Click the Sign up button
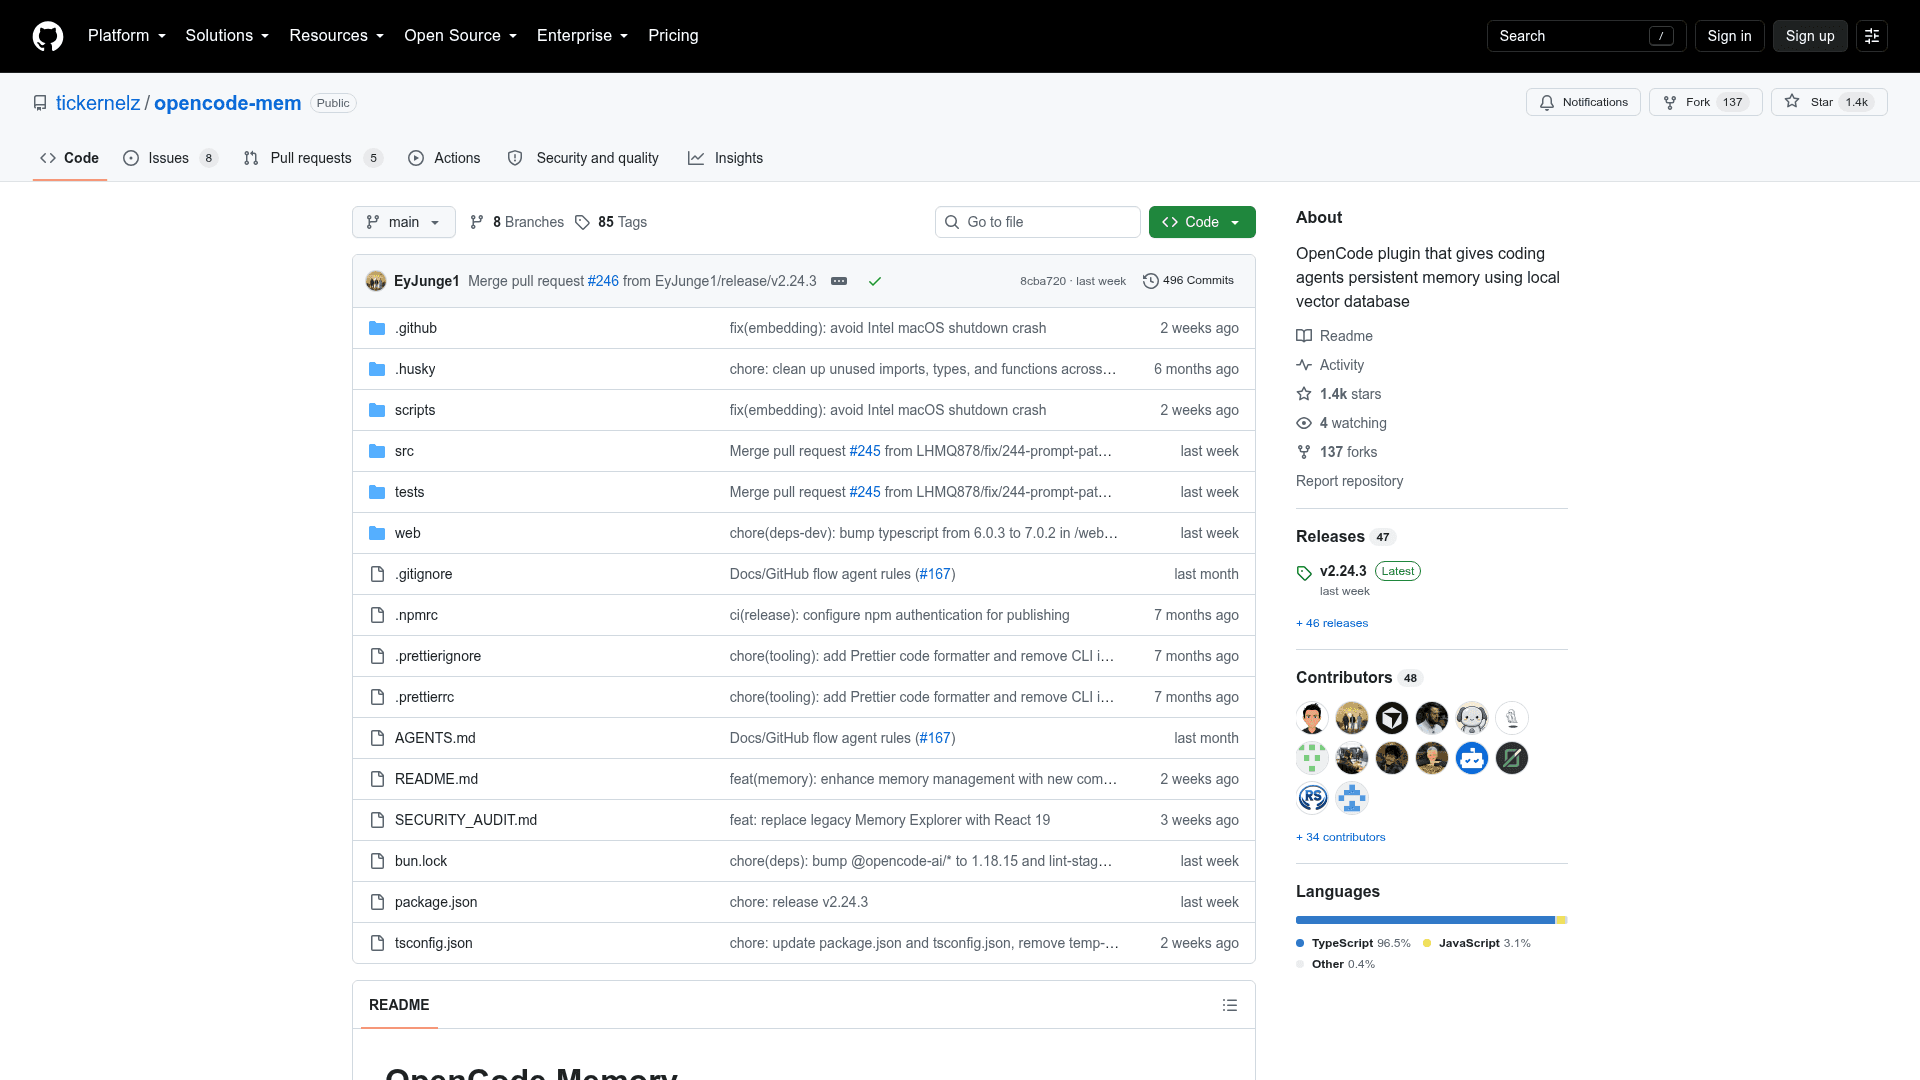1920x1080 pixels. click(x=1810, y=36)
